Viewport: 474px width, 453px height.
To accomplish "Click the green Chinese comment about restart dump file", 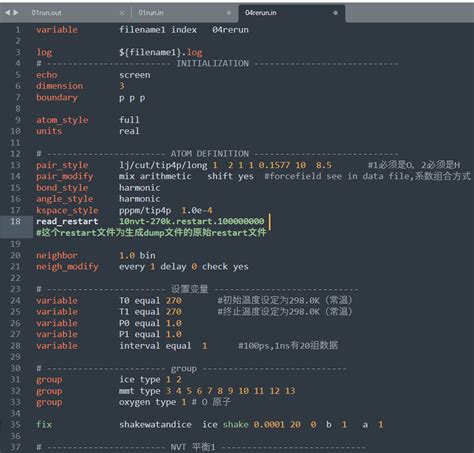I will (151, 233).
